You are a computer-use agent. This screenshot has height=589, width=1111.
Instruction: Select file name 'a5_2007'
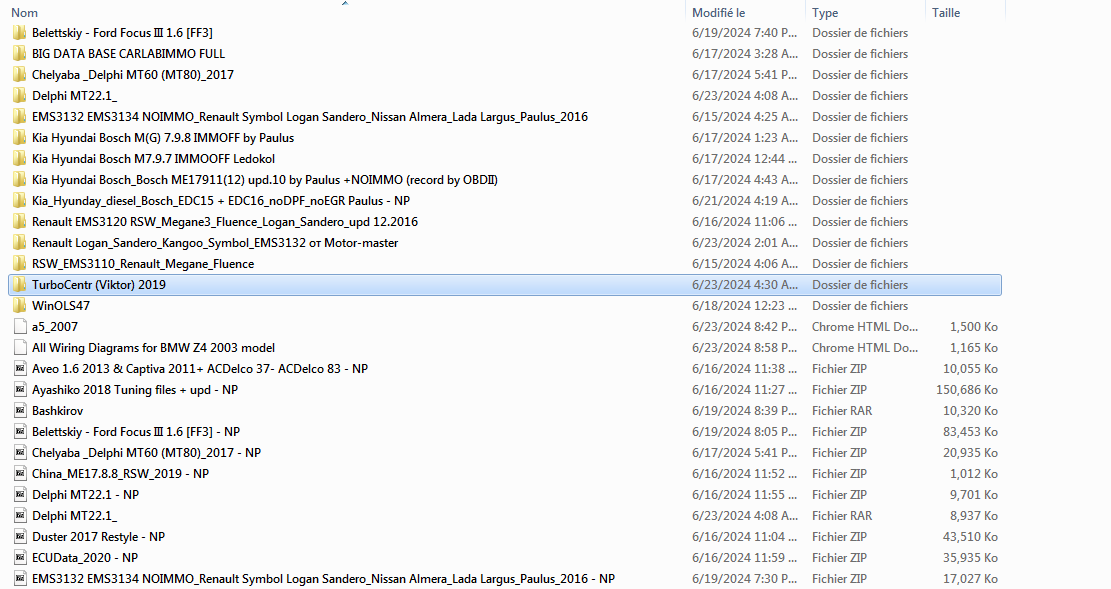pos(55,327)
